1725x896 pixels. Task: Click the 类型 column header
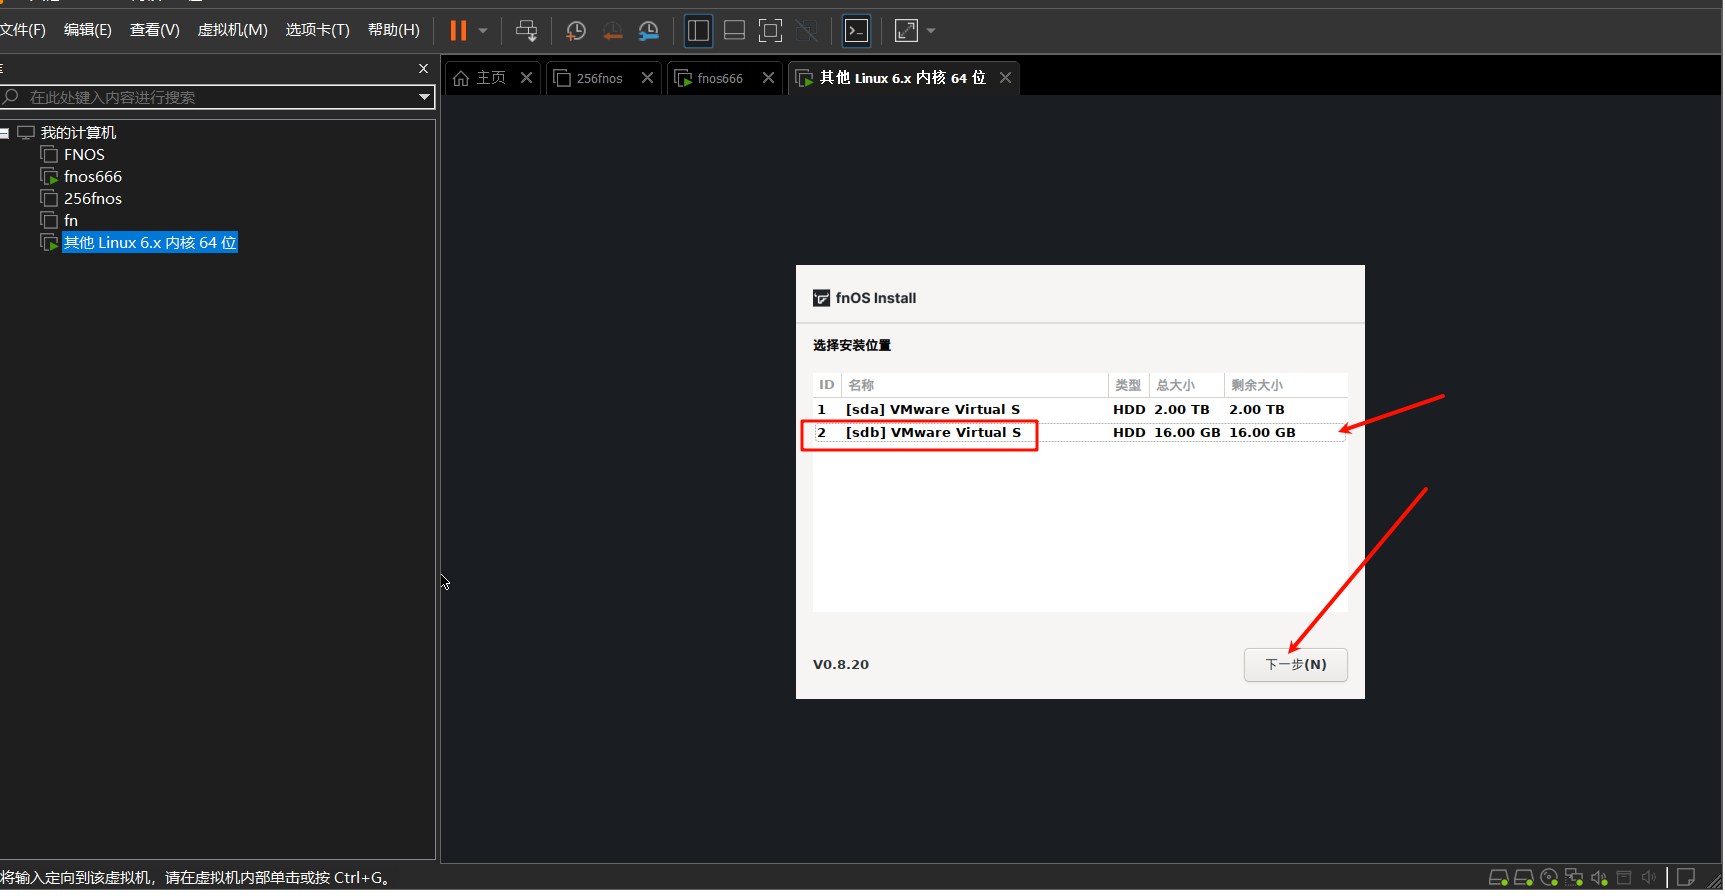pyautogui.click(x=1129, y=385)
